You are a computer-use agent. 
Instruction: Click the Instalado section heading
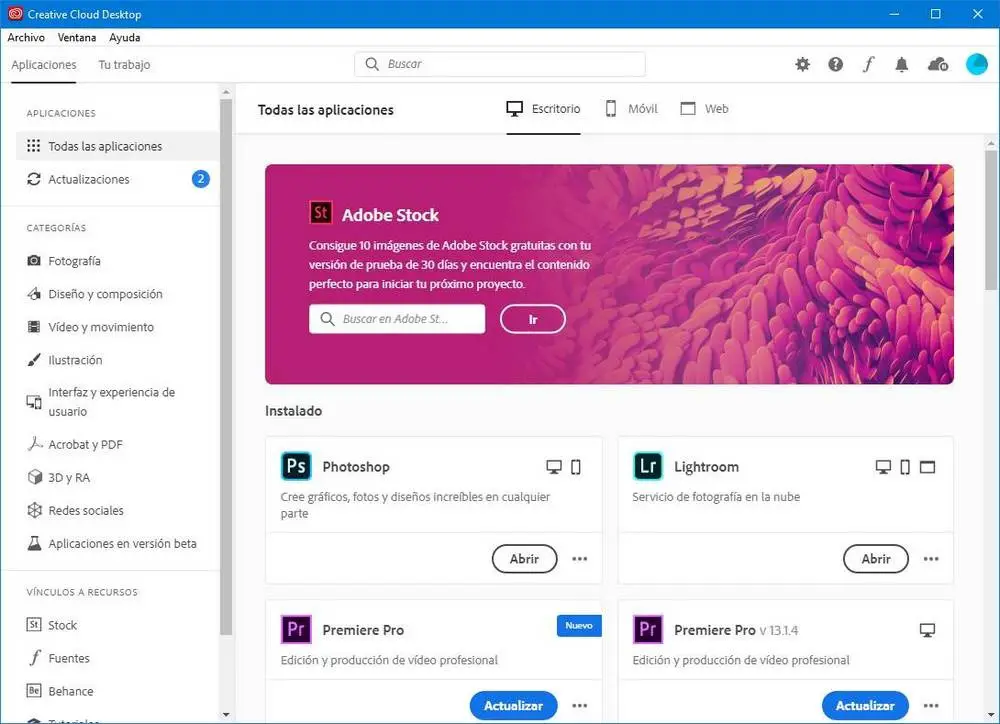293,411
